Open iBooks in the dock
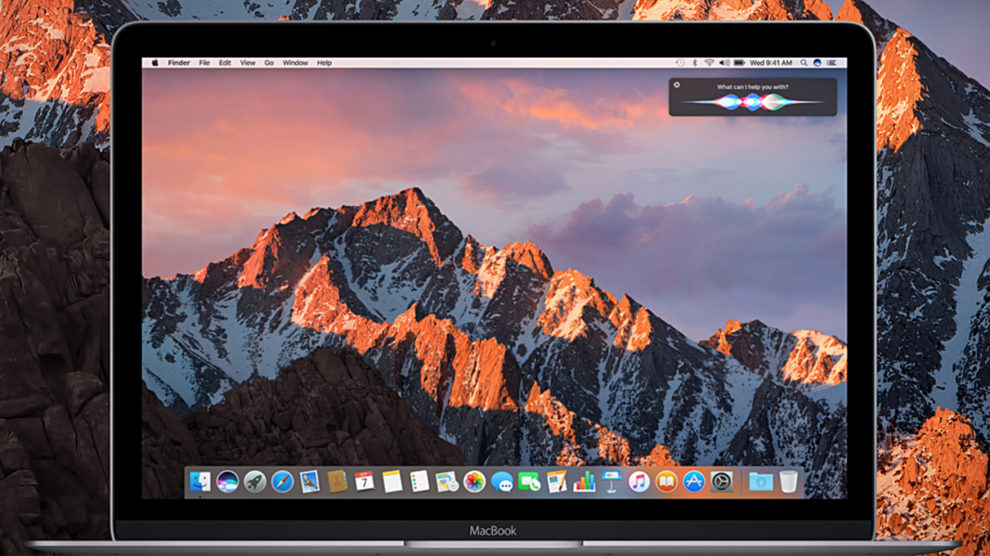 (666, 482)
